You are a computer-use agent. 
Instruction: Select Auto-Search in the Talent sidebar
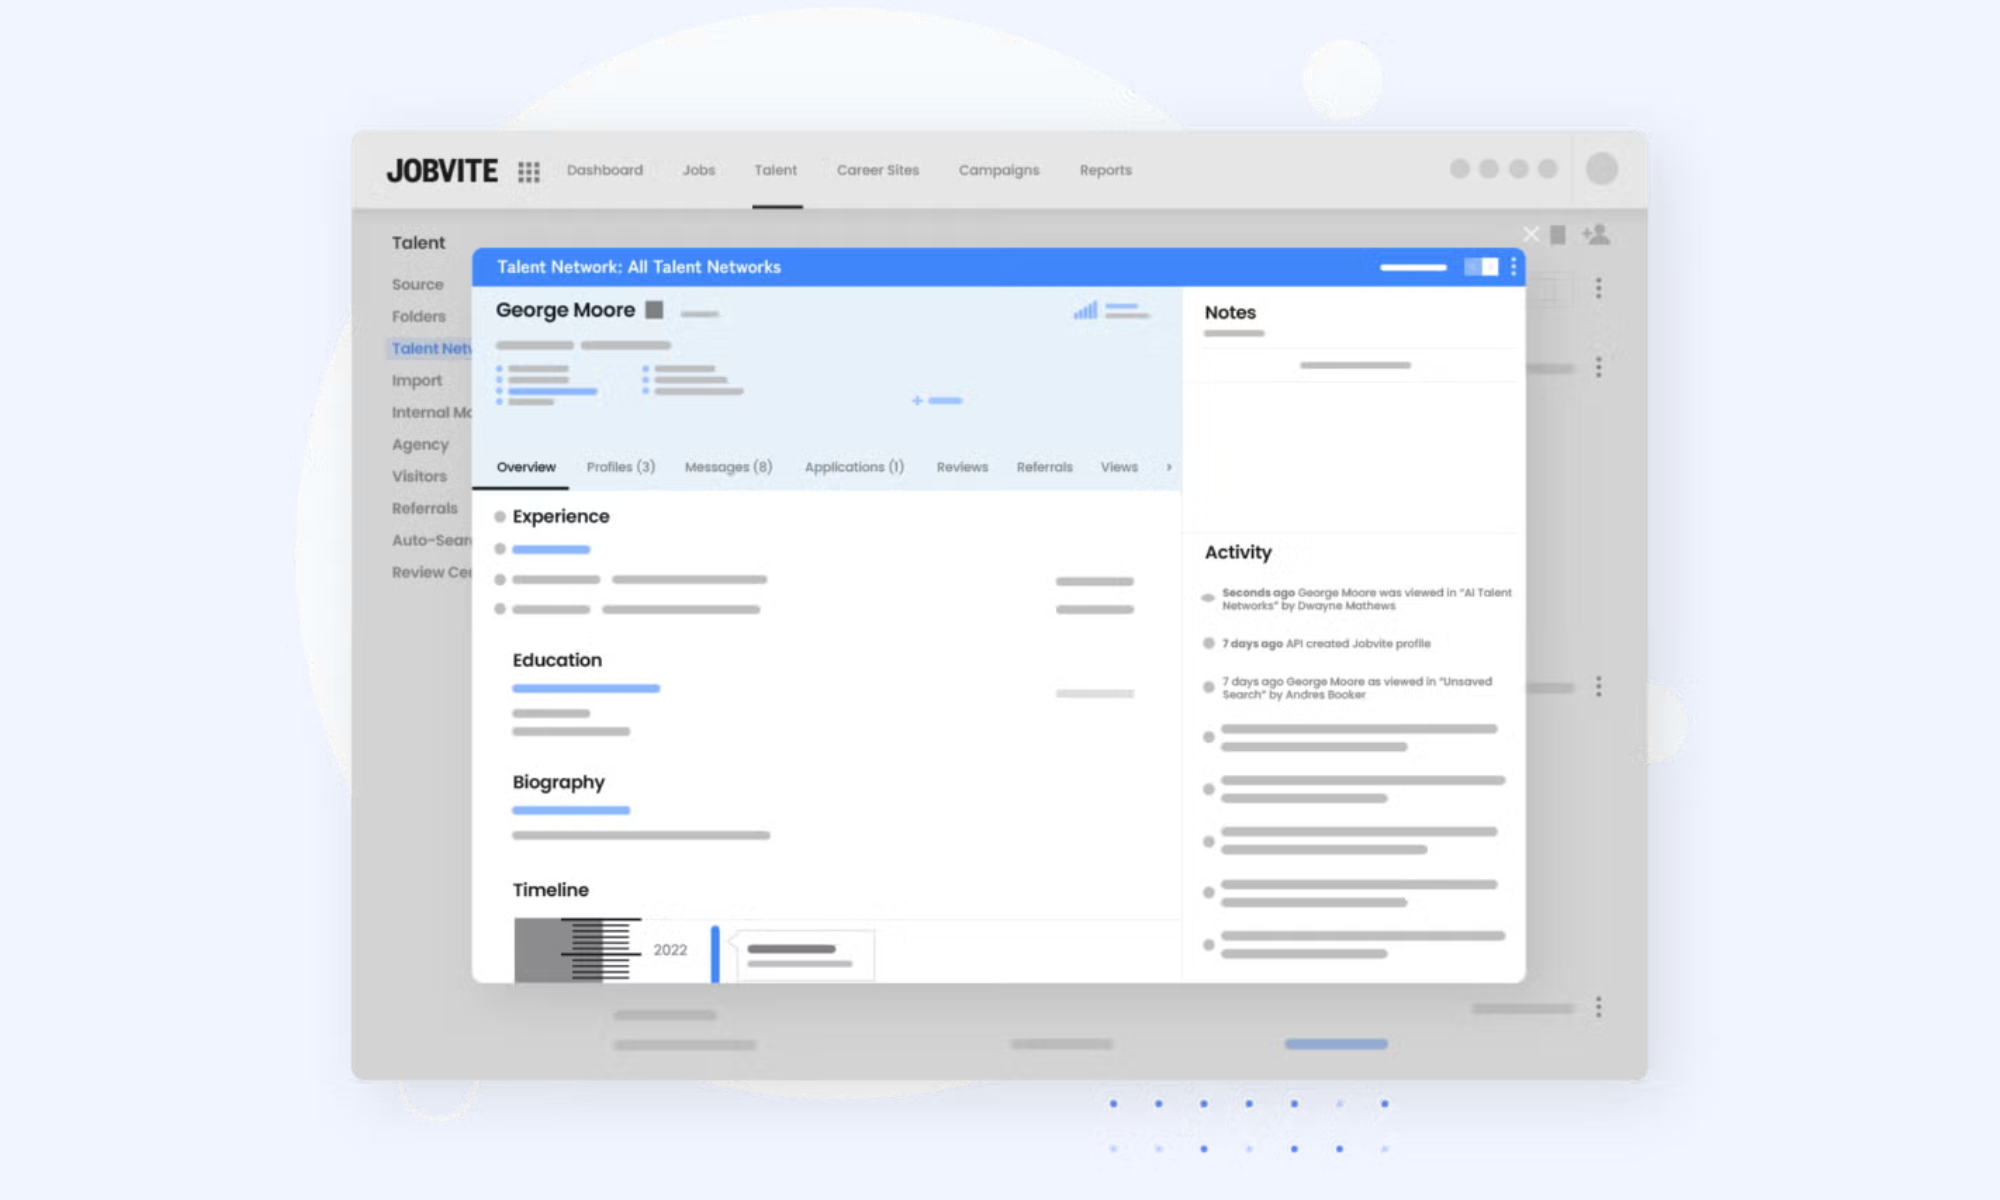(x=431, y=540)
